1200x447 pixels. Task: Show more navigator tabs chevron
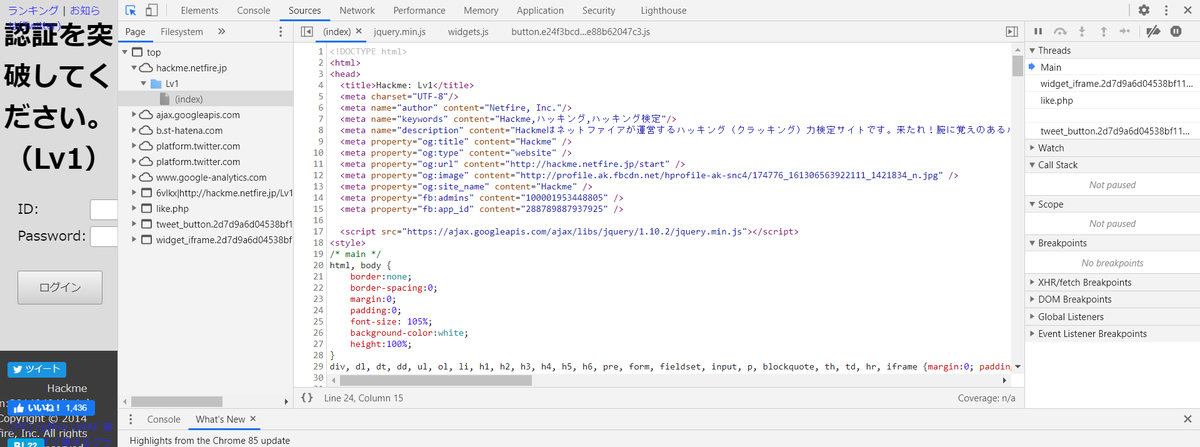[x=221, y=31]
